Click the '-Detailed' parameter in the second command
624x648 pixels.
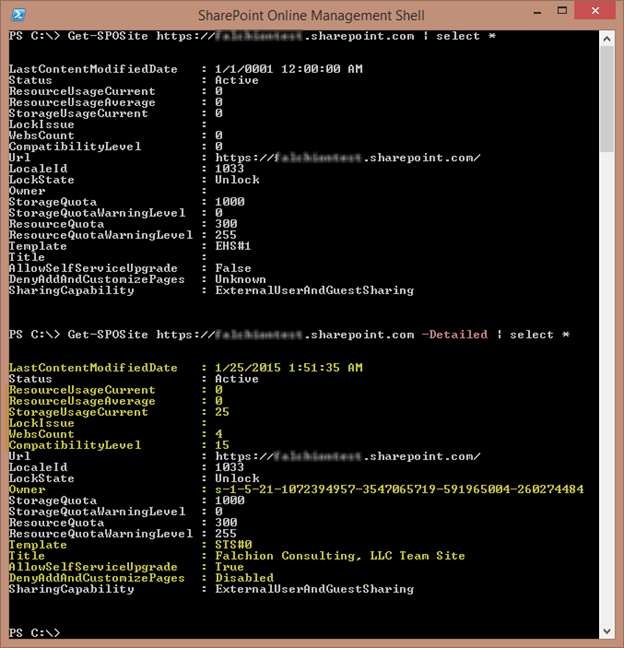[455, 334]
